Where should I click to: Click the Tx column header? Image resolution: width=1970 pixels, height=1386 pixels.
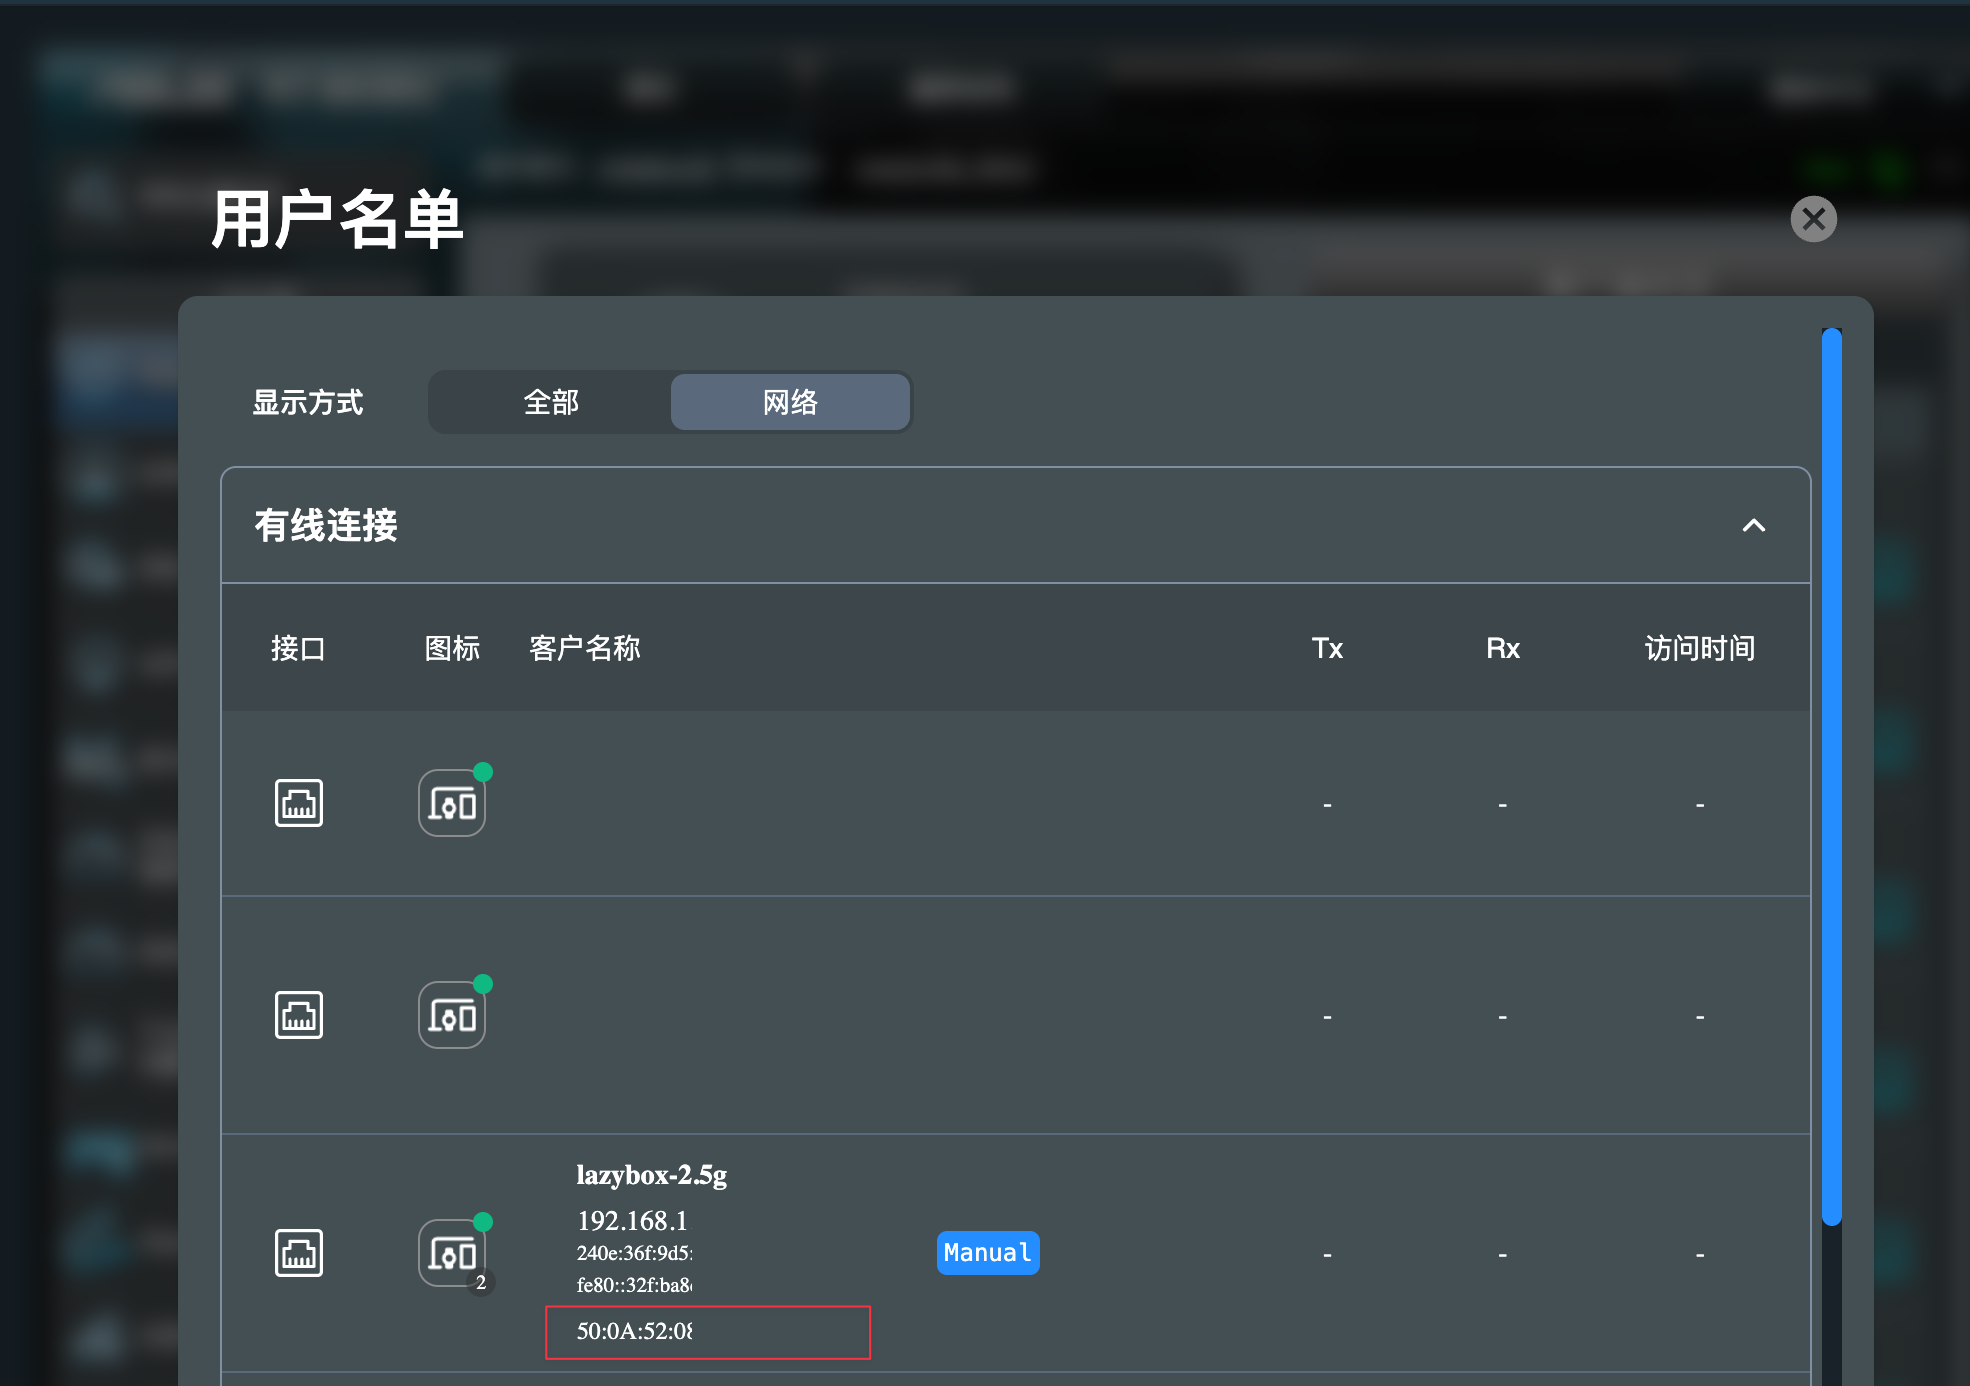tap(1327, 648)
